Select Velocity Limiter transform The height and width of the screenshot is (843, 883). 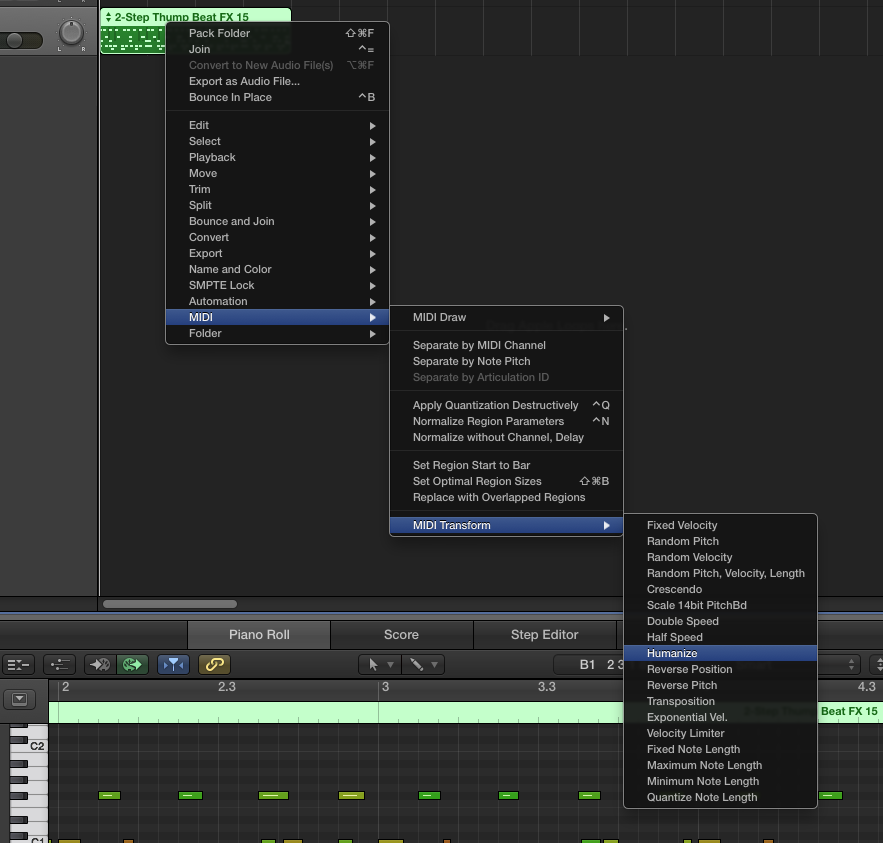[720, 733]
